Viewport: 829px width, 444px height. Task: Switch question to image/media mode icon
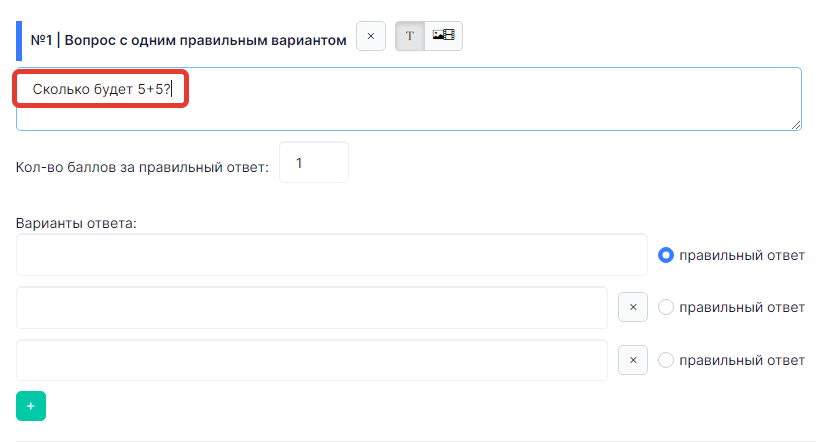click(444, 36)
